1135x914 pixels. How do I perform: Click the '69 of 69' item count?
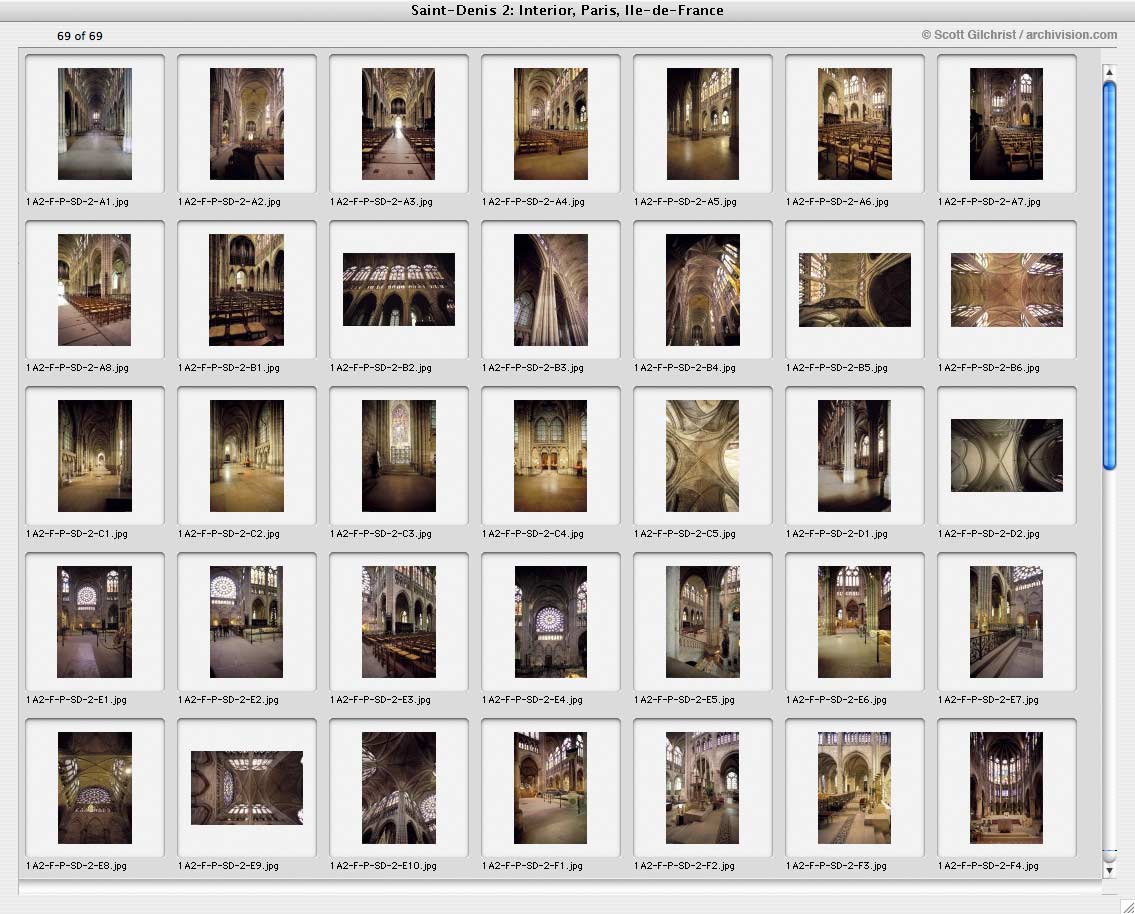pos(80,35)
